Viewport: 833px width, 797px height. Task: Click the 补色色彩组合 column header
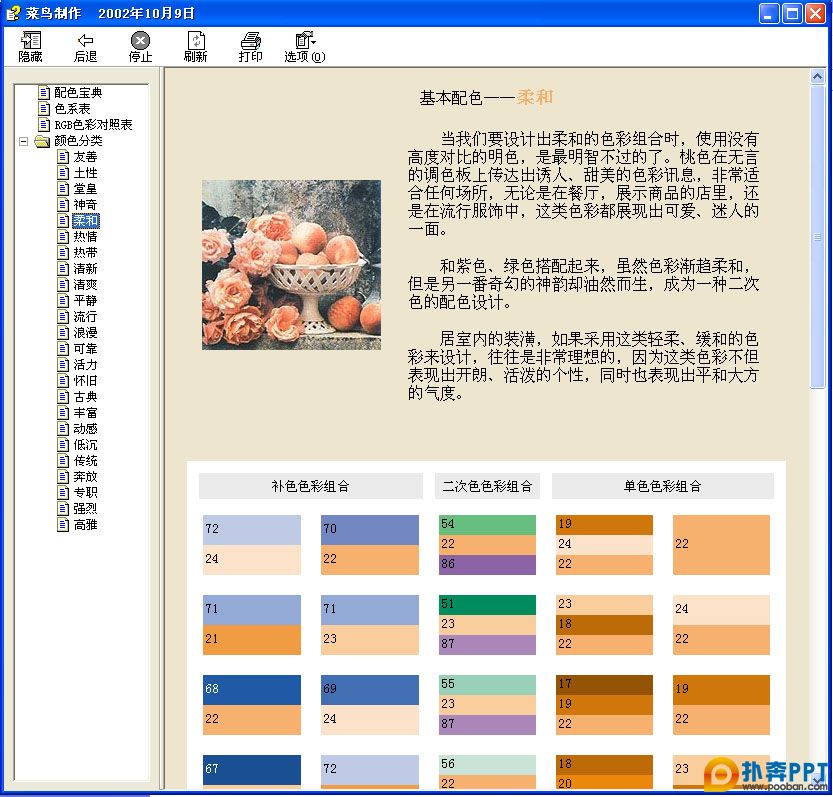(311, 486)
